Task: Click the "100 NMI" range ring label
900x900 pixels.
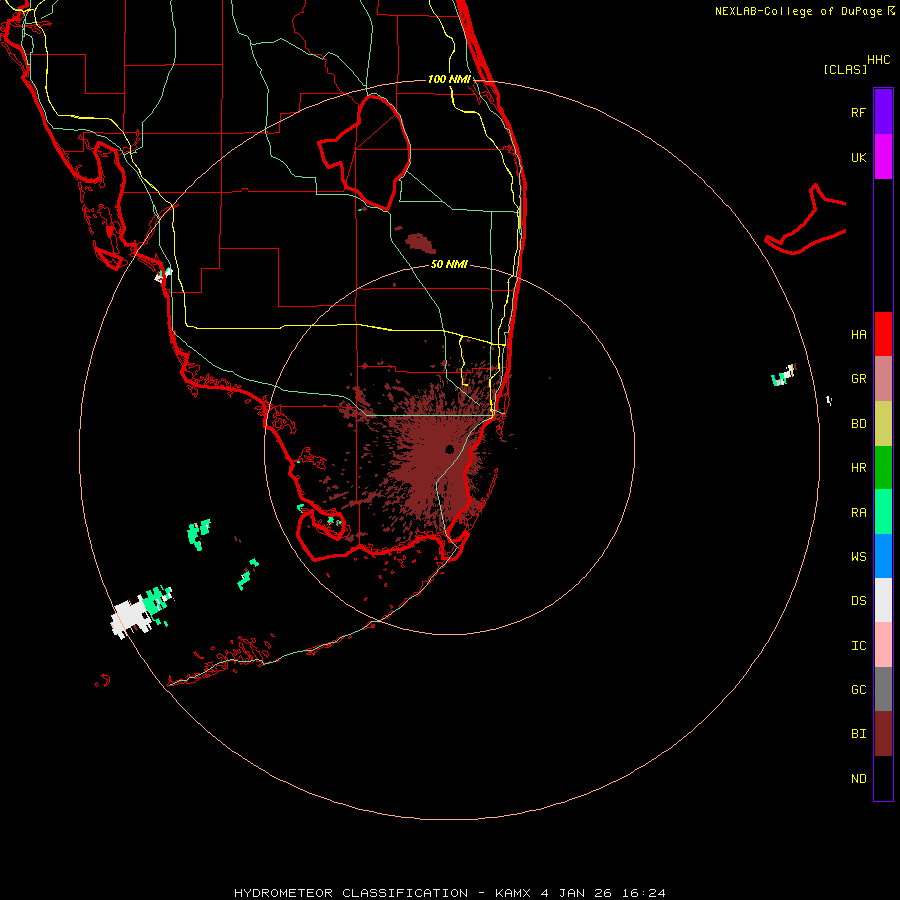Action: [x=449, y=79]
